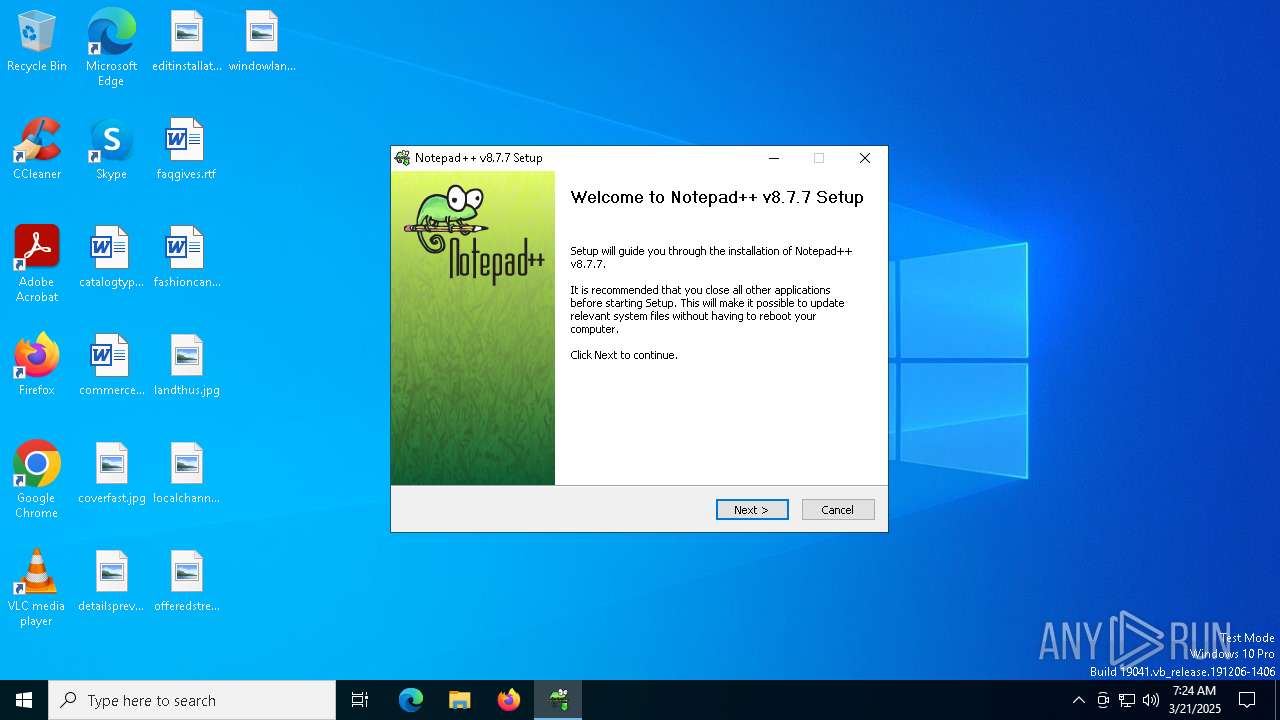Screen dimensions: 1280x720
Task: Select the detailsprev... image file
Action: click(111, 582)
